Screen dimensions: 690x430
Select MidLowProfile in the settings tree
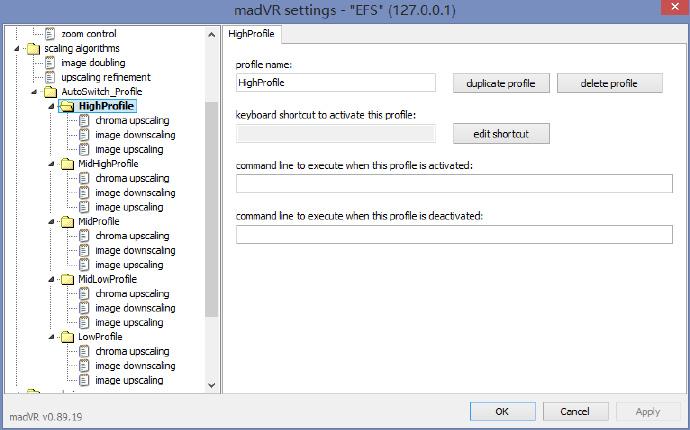(x=107, y=279)
